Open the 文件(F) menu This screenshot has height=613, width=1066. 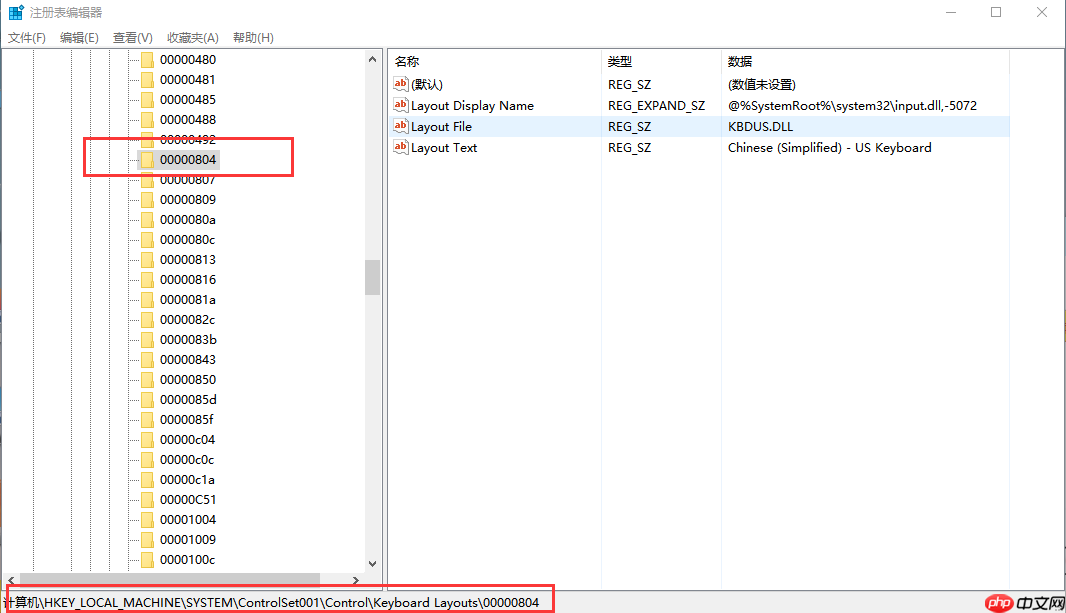[x=26, y=37]
